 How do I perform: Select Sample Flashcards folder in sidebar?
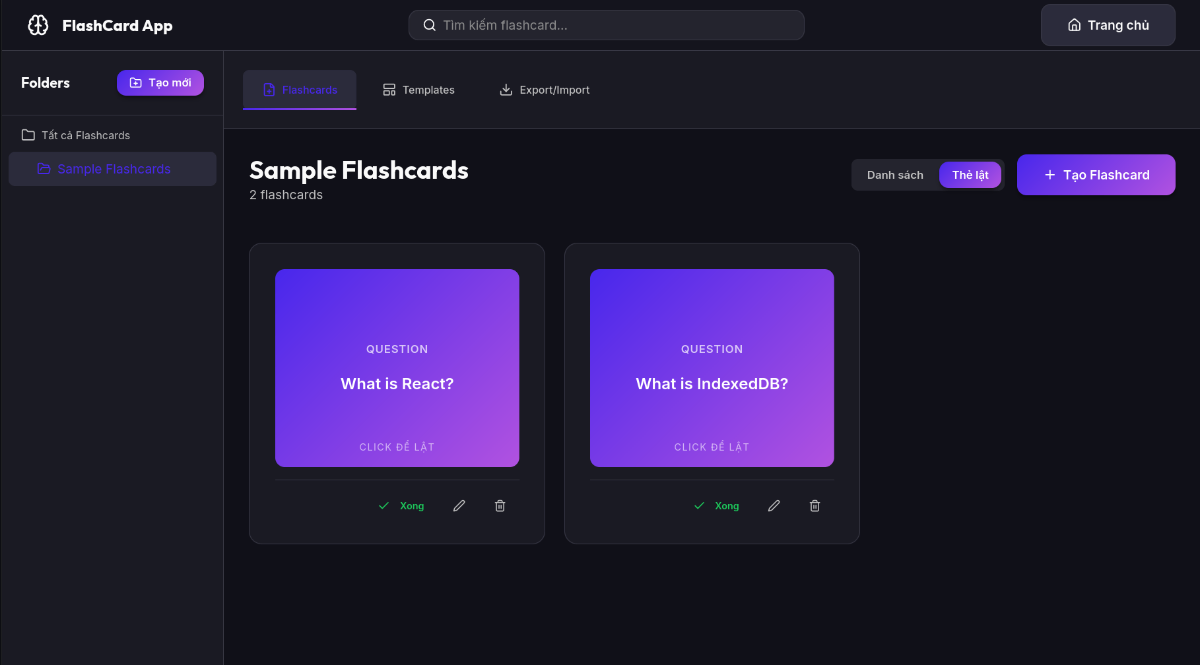[x=111, y=168]
